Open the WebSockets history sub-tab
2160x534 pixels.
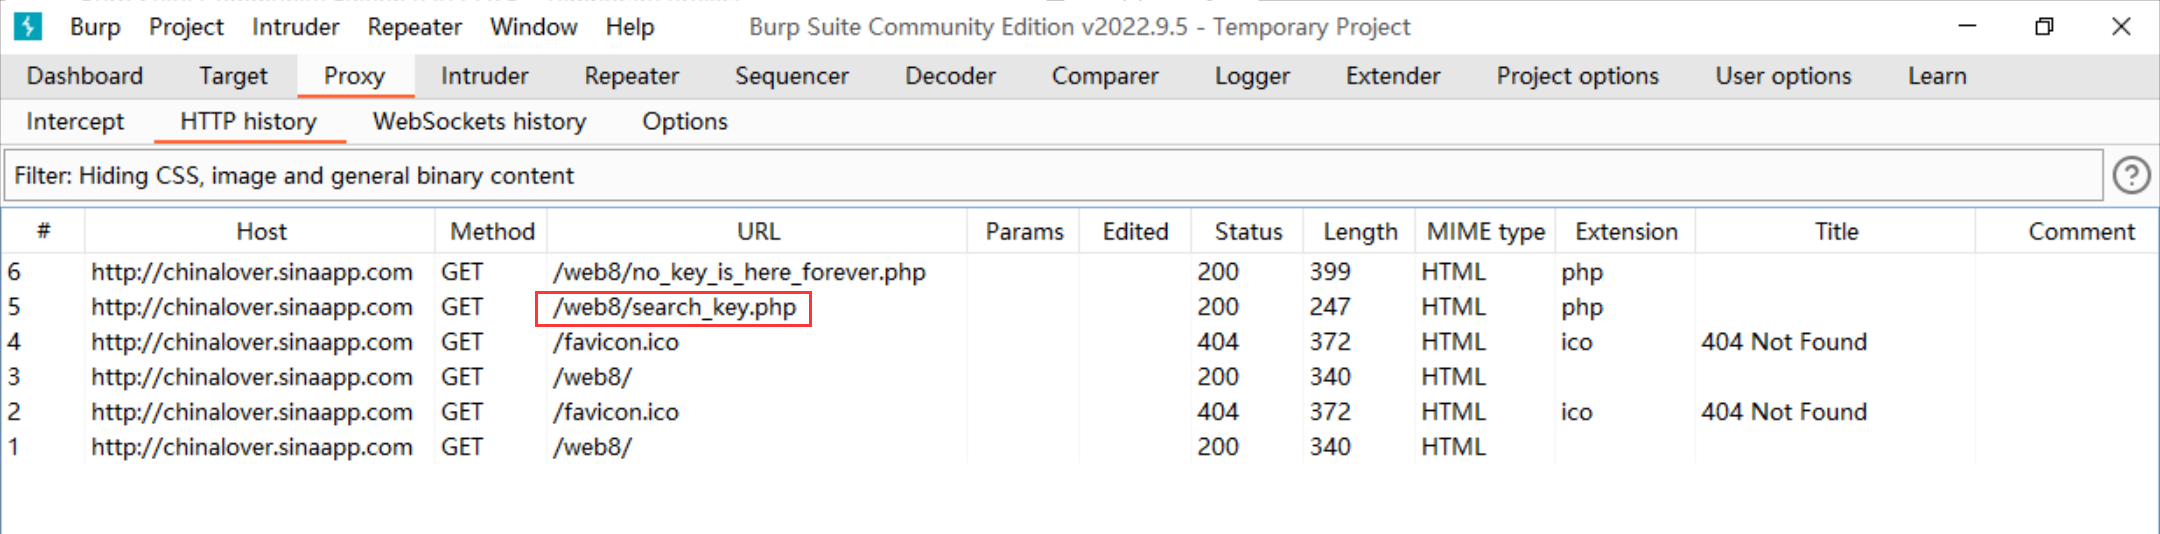[479, 122]
